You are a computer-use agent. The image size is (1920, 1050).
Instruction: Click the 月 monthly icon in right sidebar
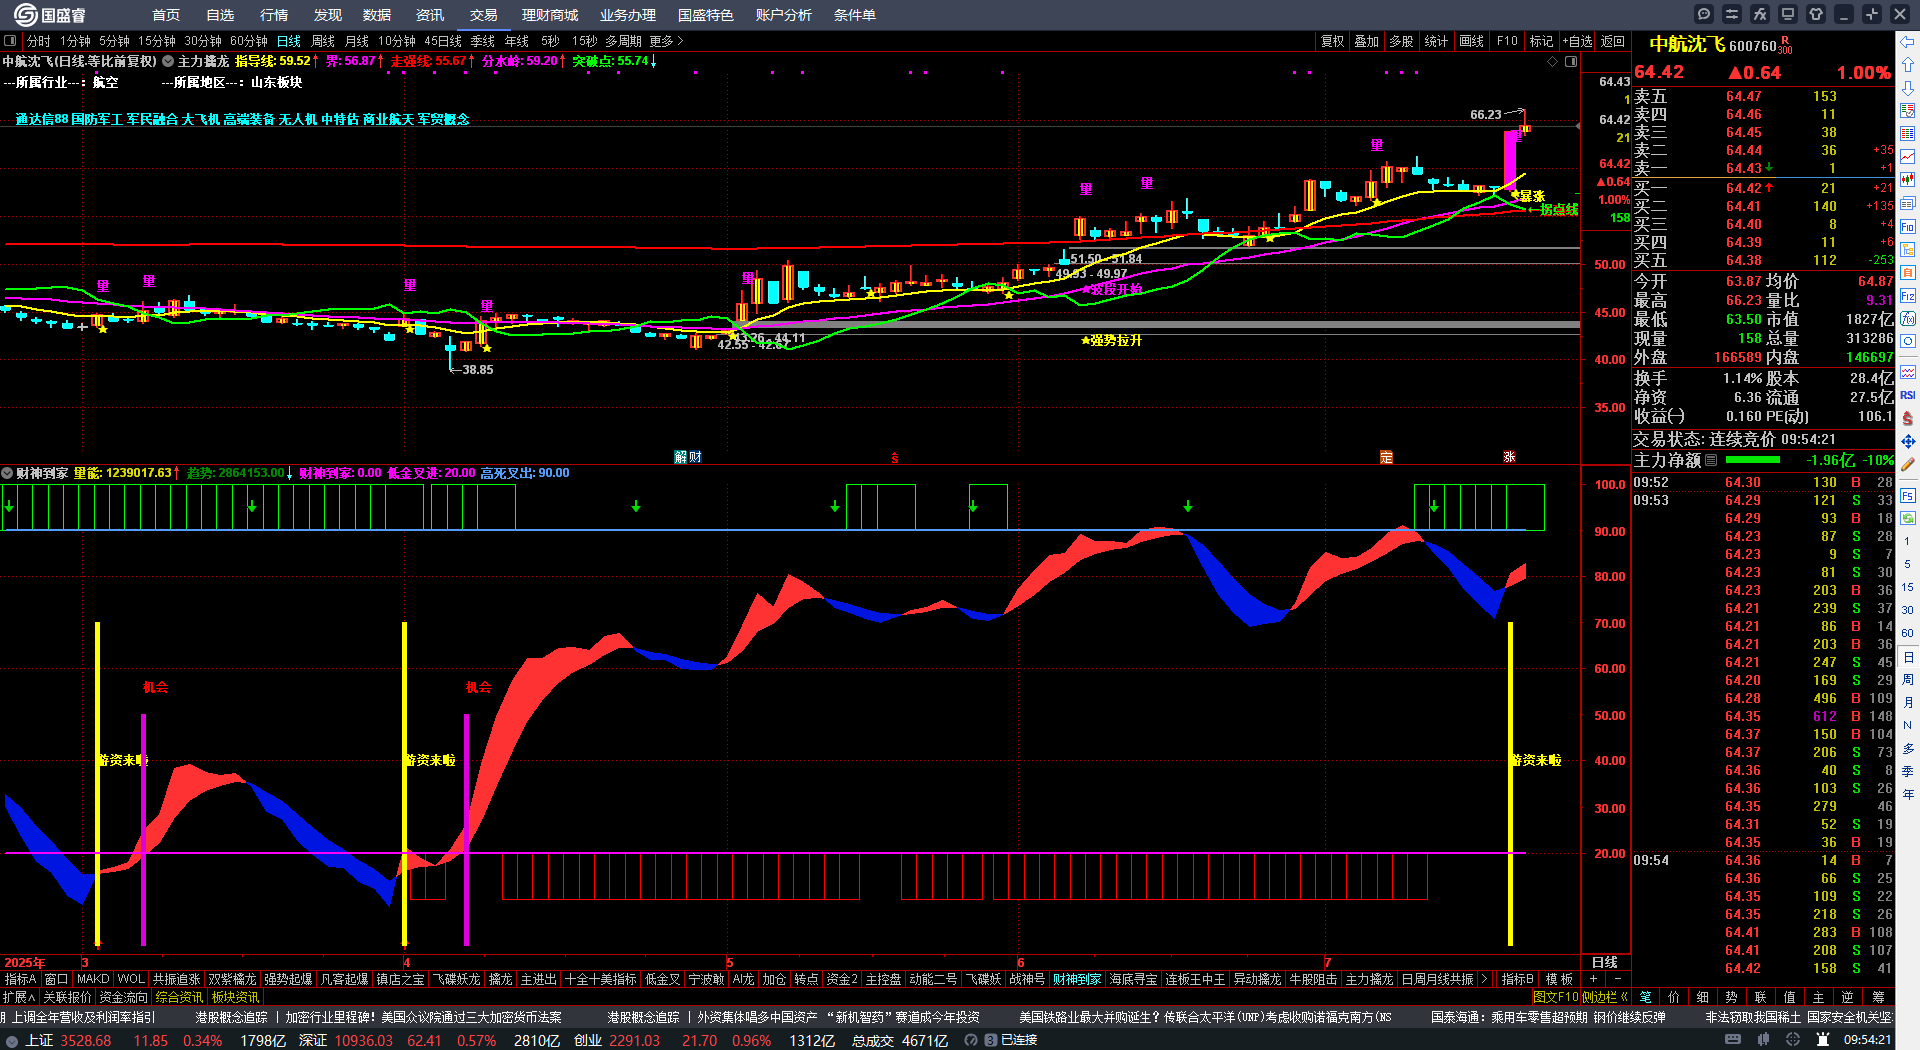[1908, 702]
